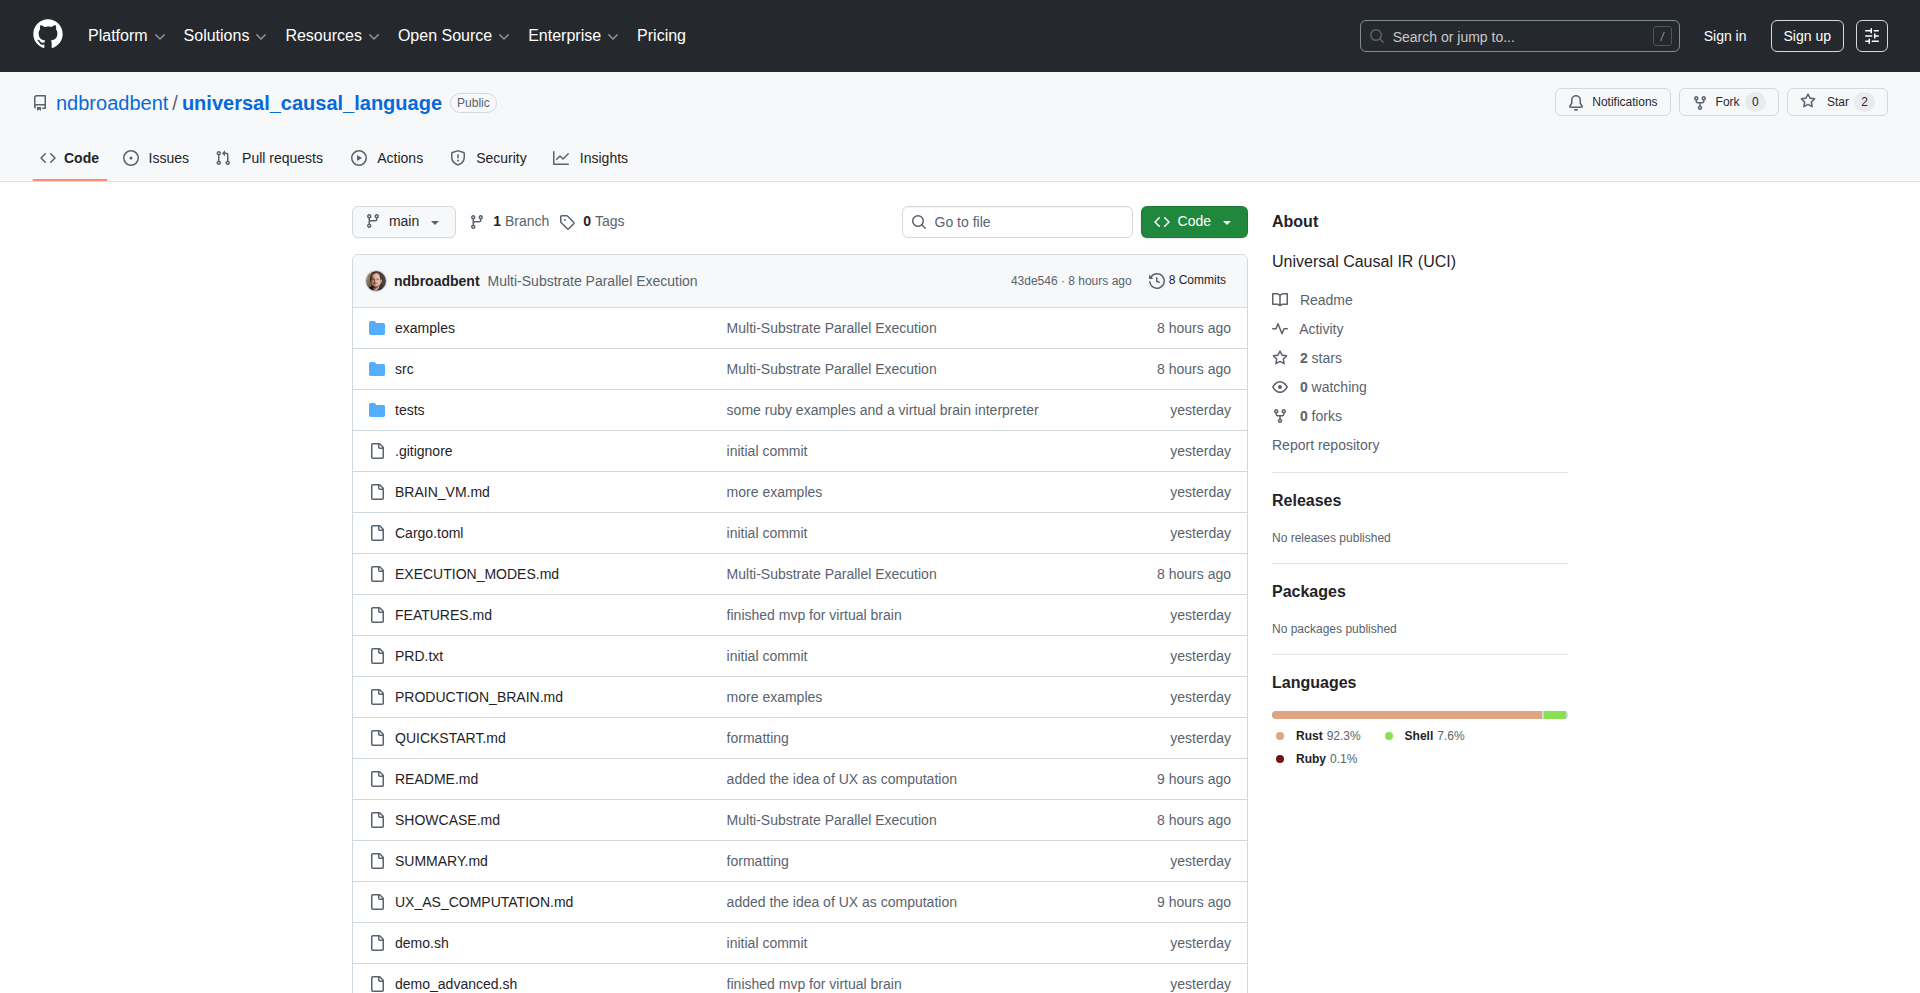
Task: Click the Fork repository icon
Action: tap(1699, 102)
